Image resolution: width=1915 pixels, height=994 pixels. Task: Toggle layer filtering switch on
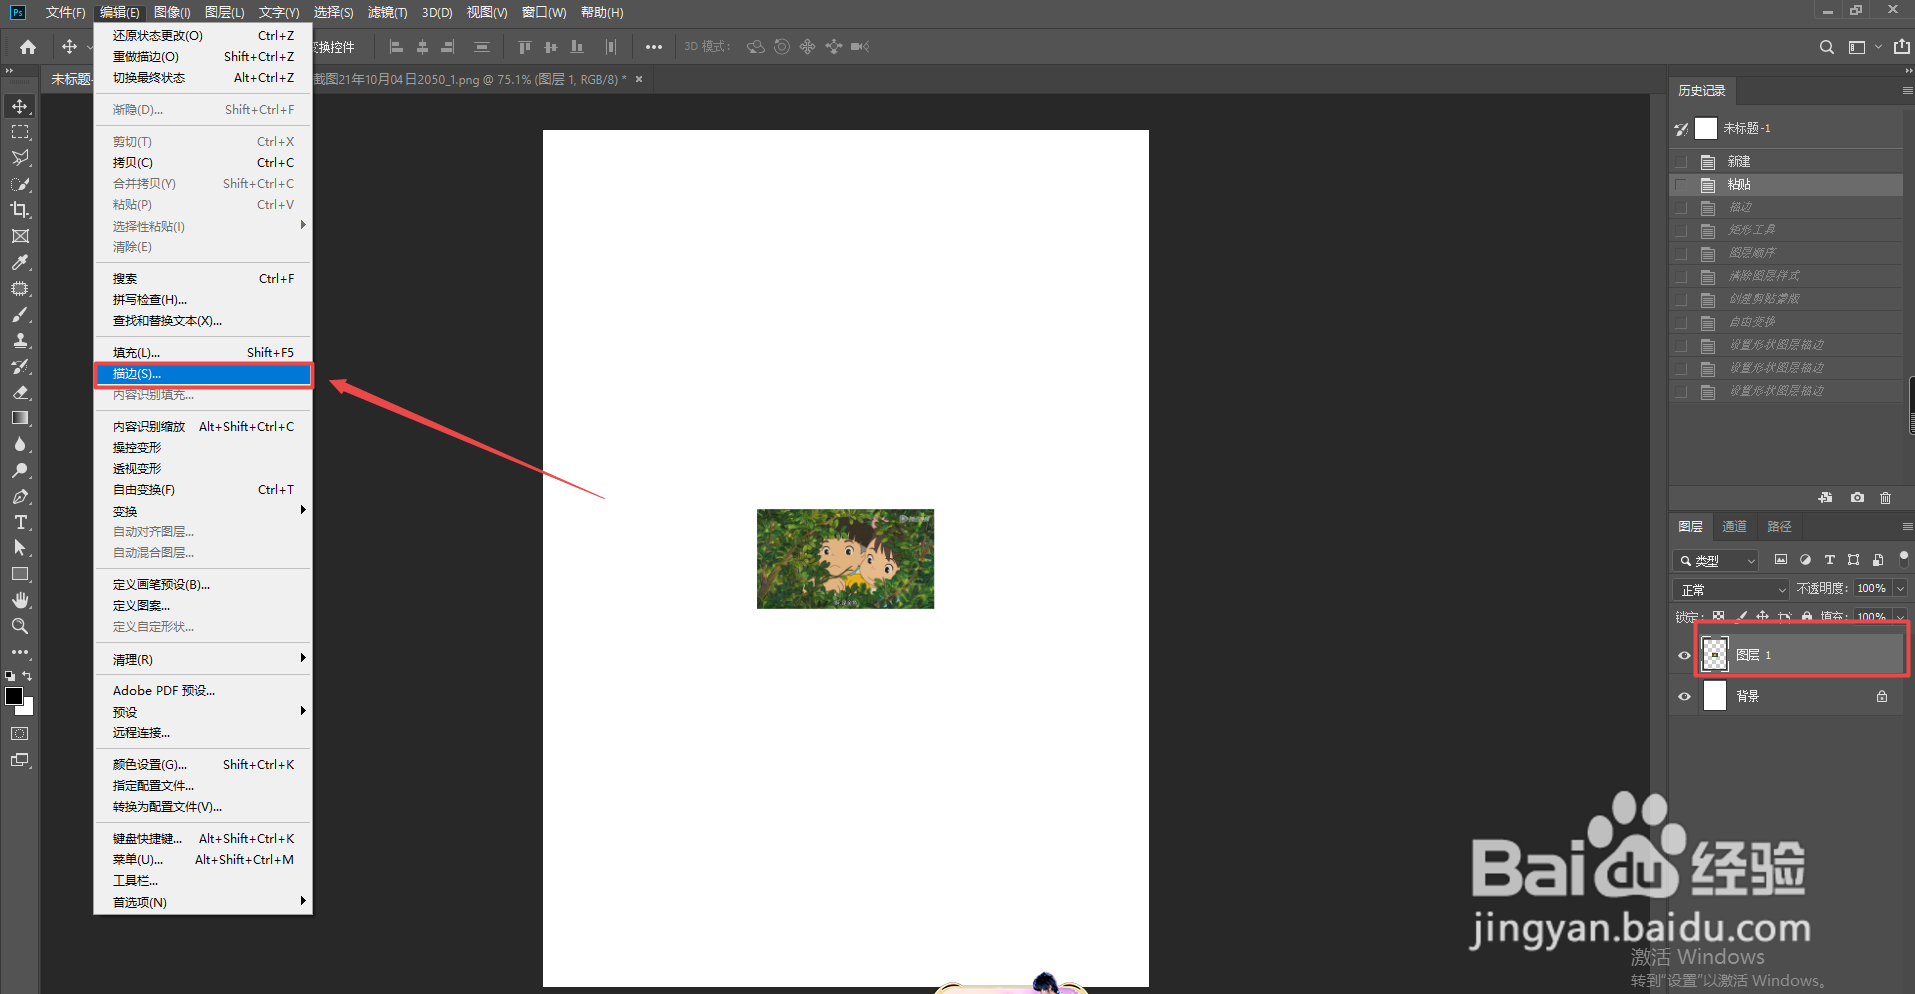pyautogui.click(x=1903, y=558)
